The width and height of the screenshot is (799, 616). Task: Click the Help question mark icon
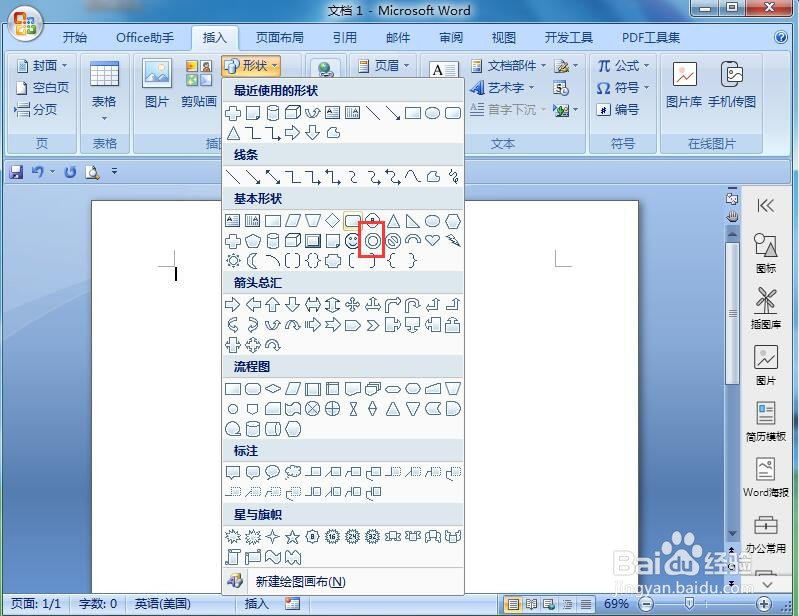pyautogui.click(x=781, y=37)
